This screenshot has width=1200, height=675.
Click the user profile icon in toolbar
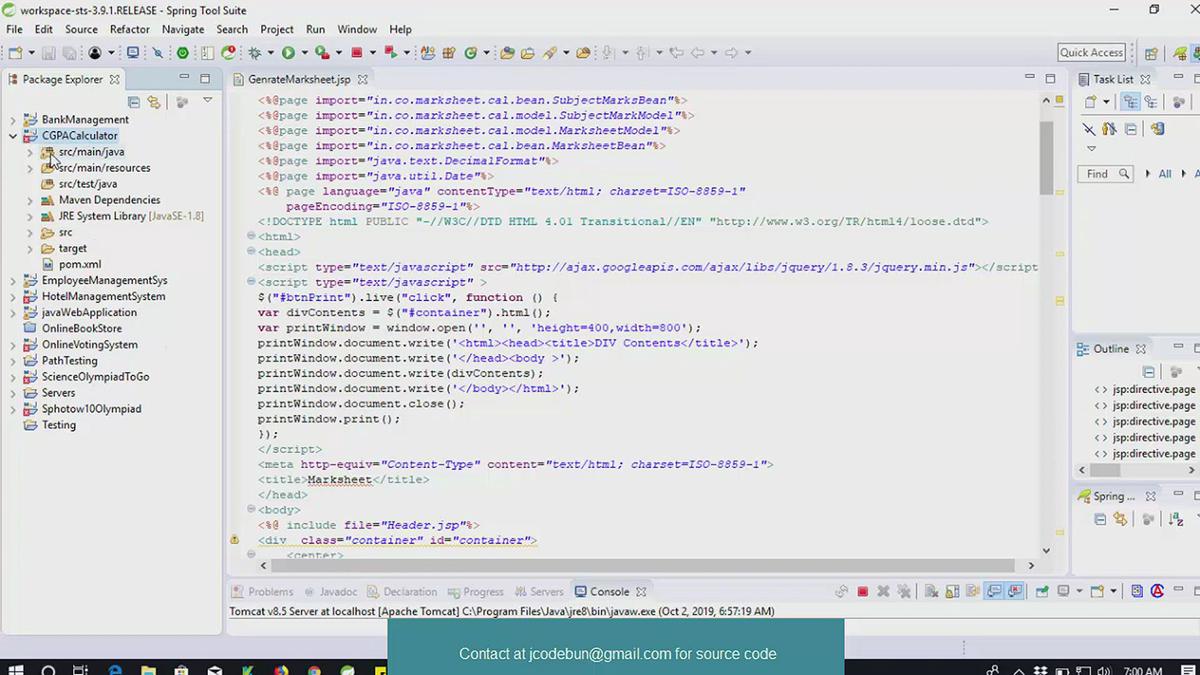[x=95, y=52]
